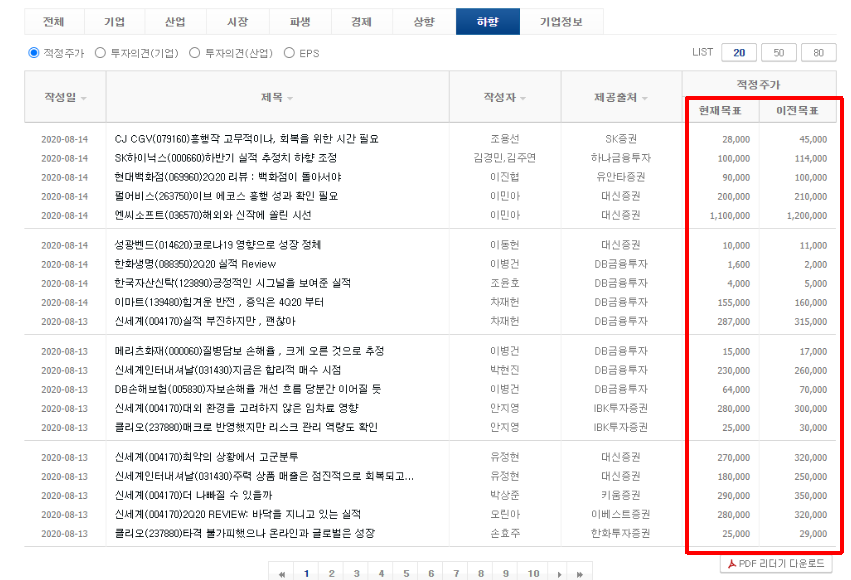Sort by 작성일 column arrow
This screenshot has width=851, height=580.
coord(84,98)
